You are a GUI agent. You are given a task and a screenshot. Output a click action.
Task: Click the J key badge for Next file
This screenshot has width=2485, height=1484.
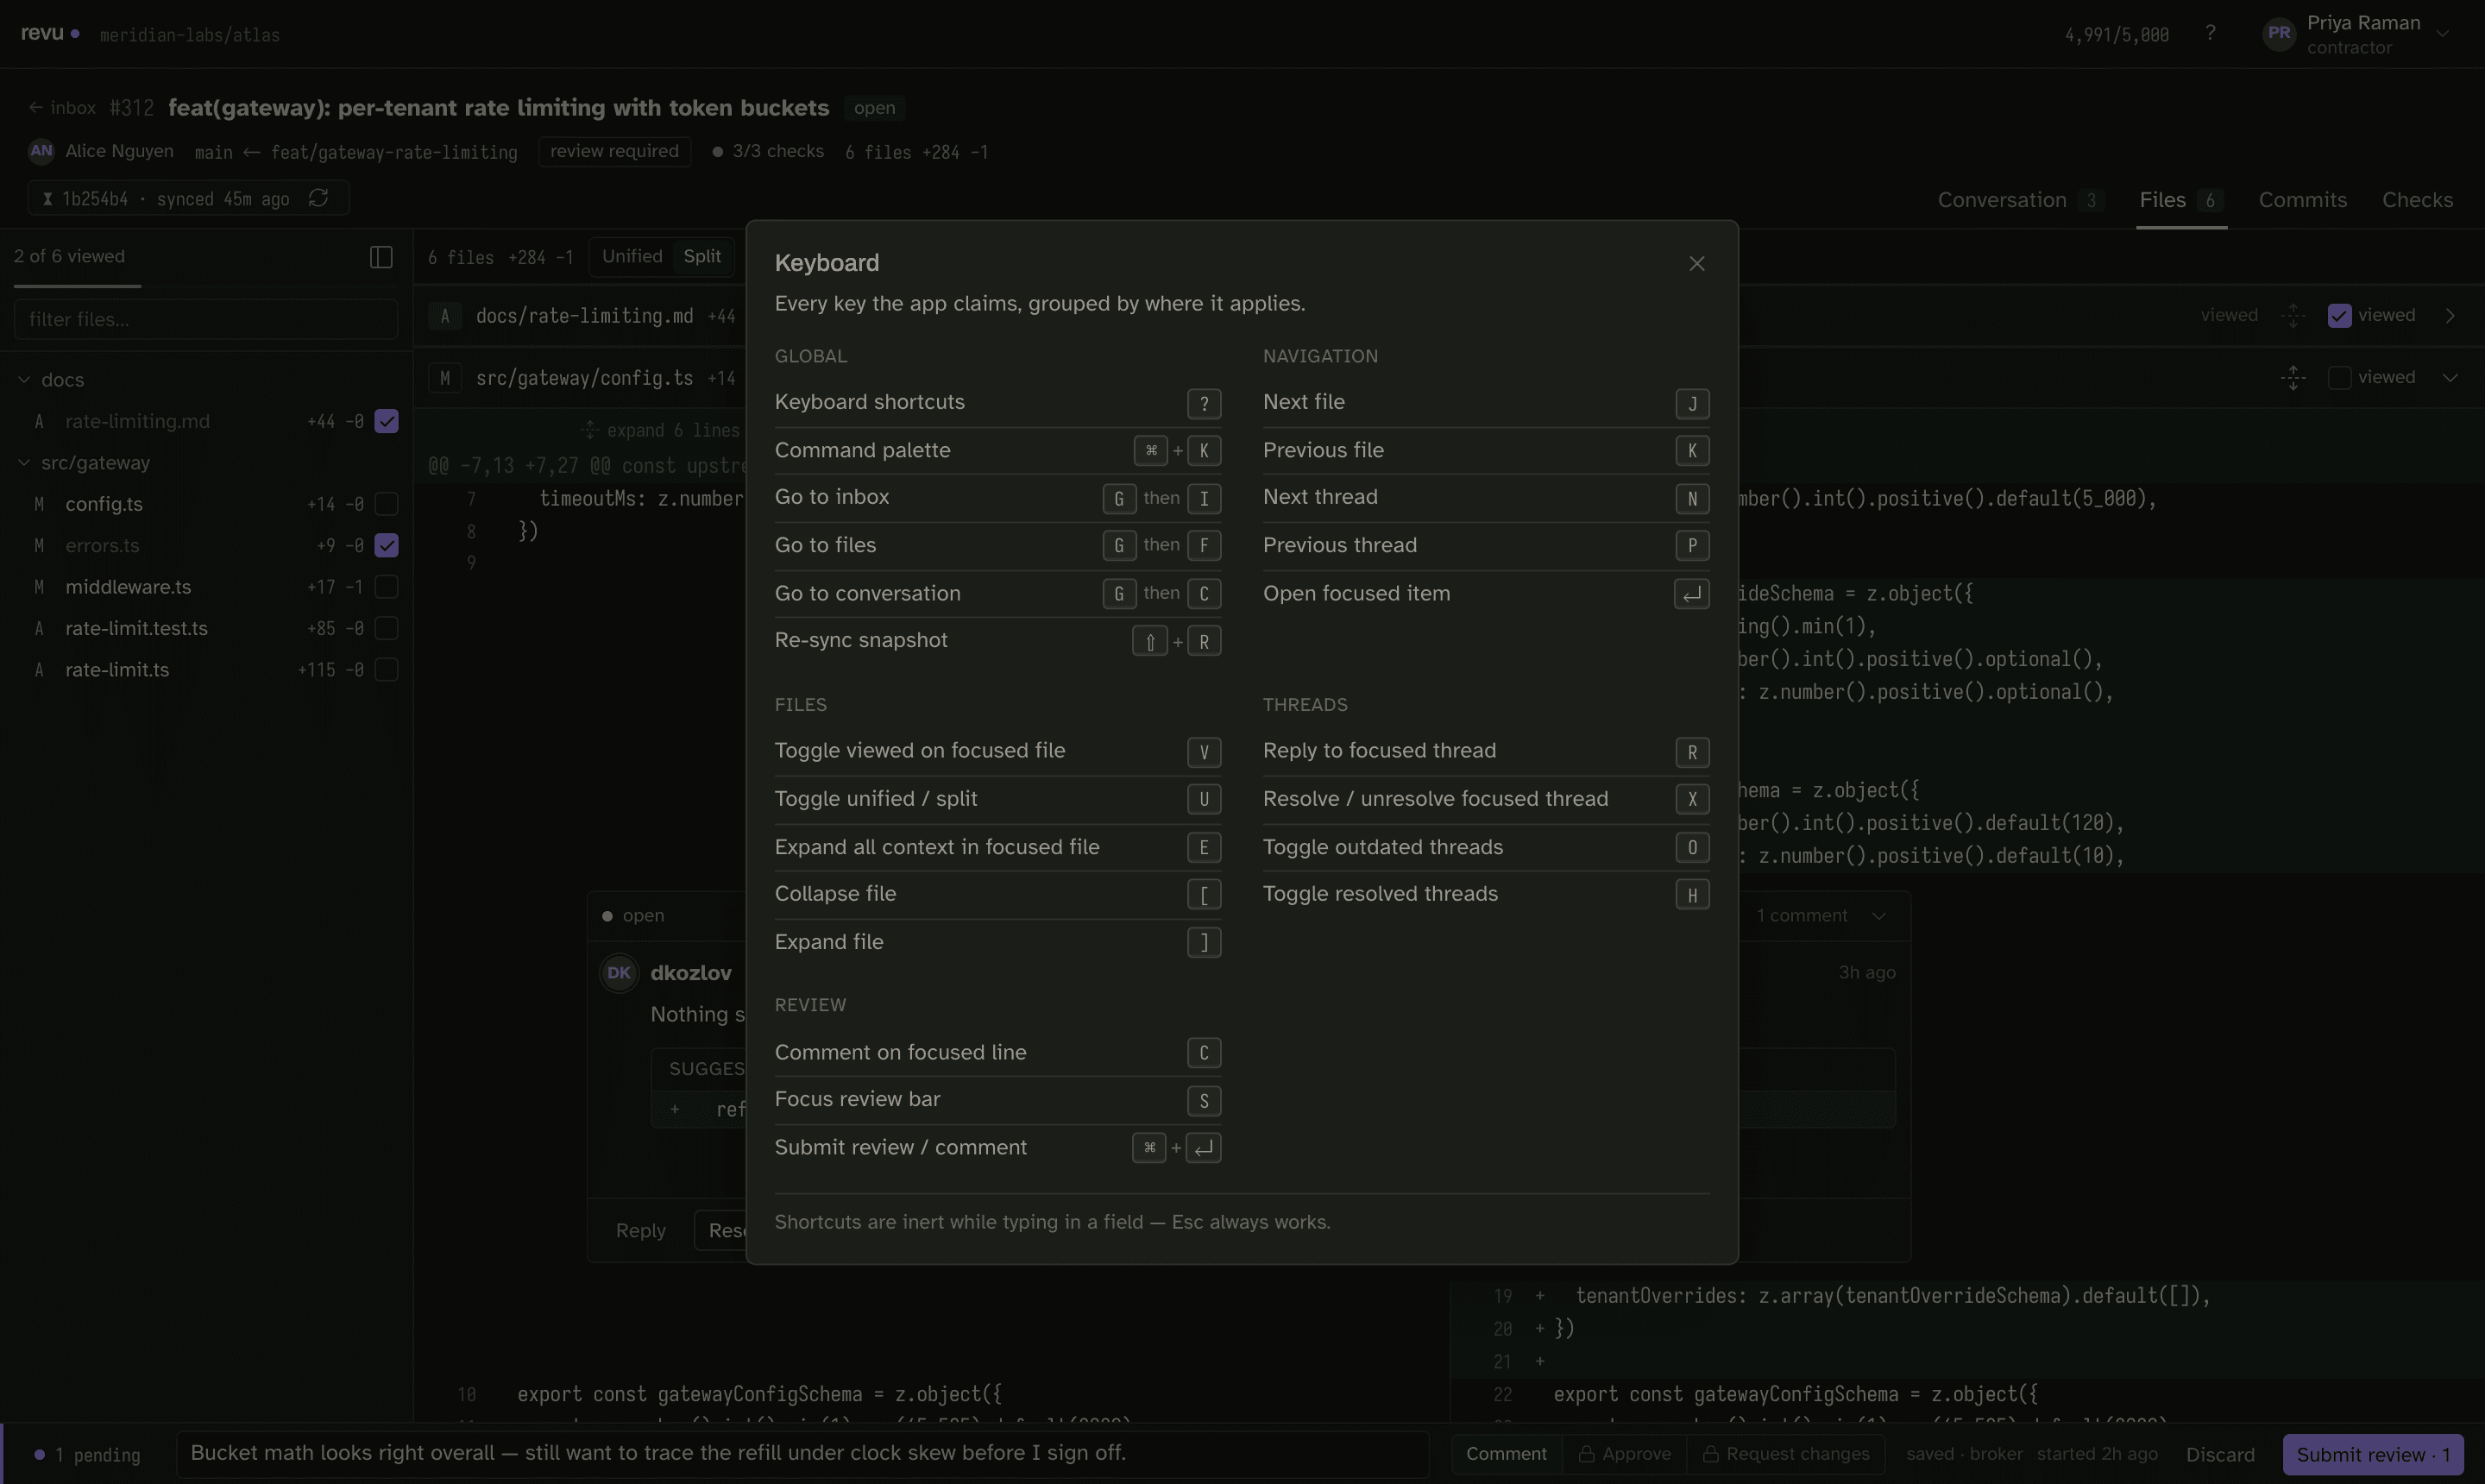coord(1692,404)
